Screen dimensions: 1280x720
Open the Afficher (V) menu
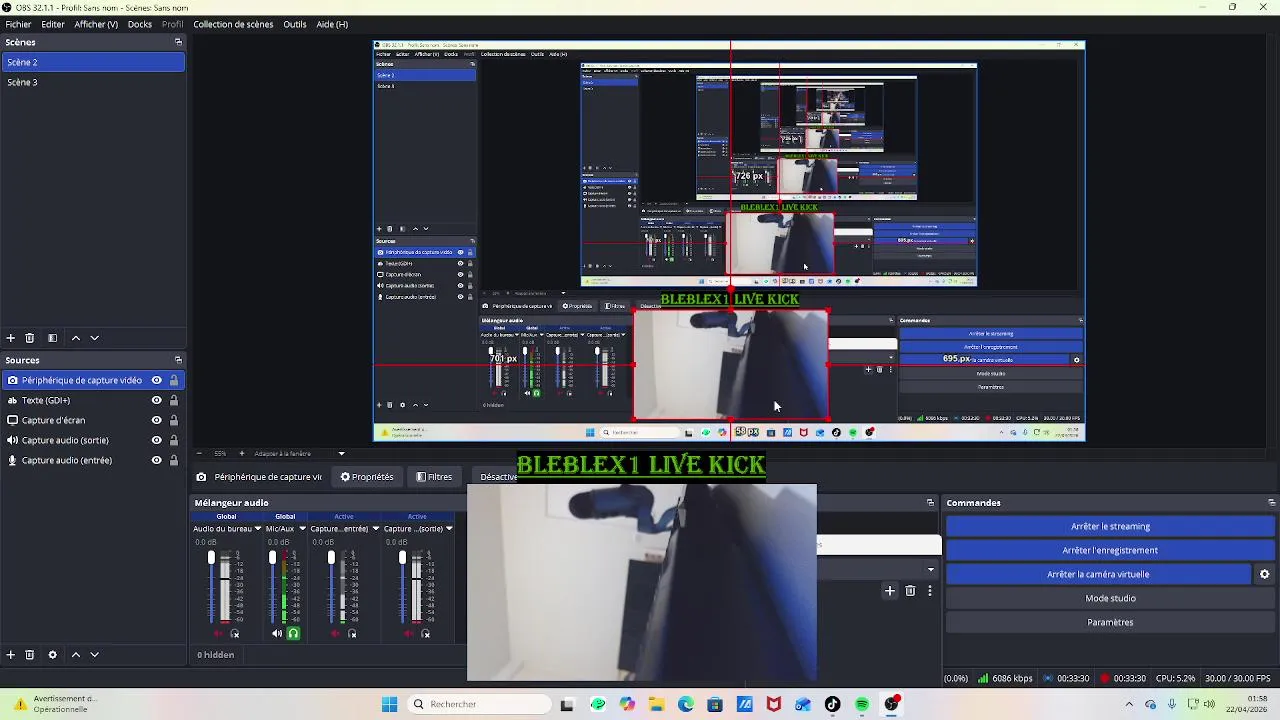click(x=96, y=24)
